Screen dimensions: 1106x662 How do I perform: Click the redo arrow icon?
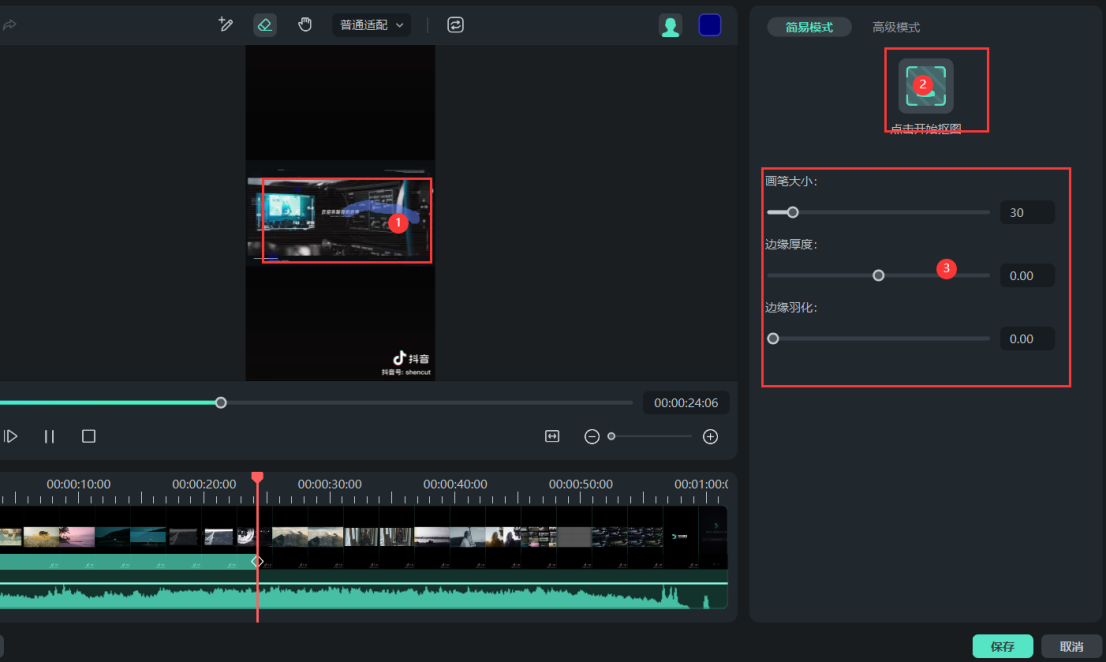(9, 25)
